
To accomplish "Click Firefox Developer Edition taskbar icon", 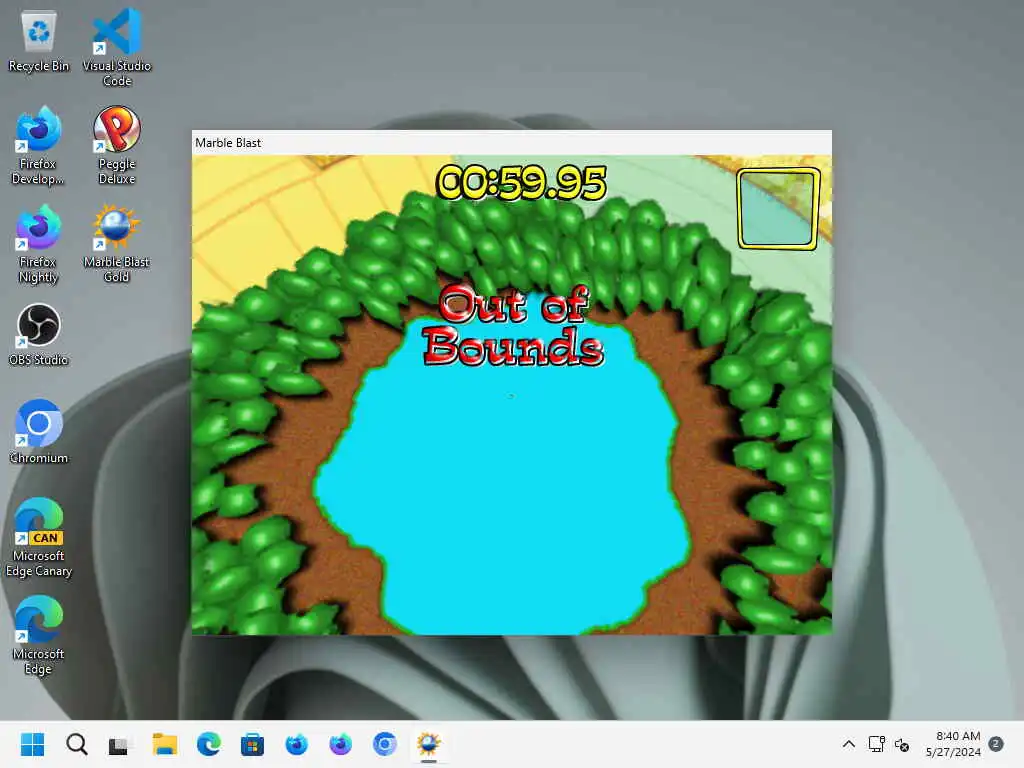I will (x=296, y=744).
